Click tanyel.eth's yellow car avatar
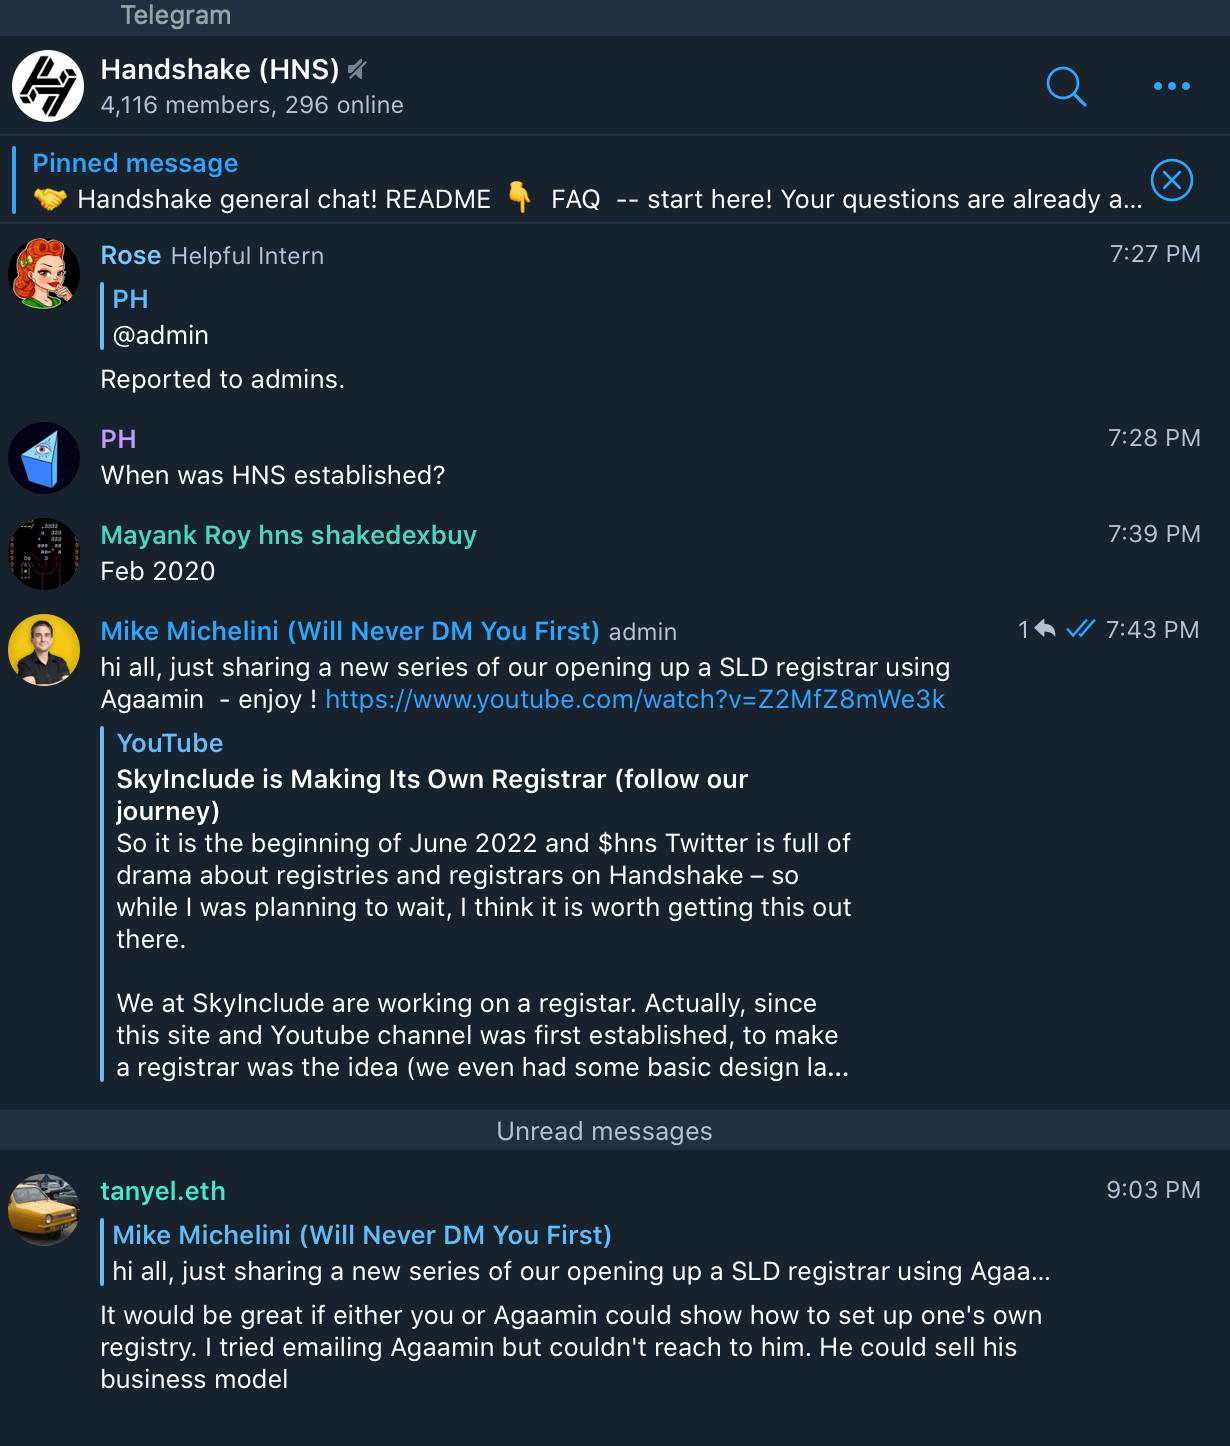 44,1210
